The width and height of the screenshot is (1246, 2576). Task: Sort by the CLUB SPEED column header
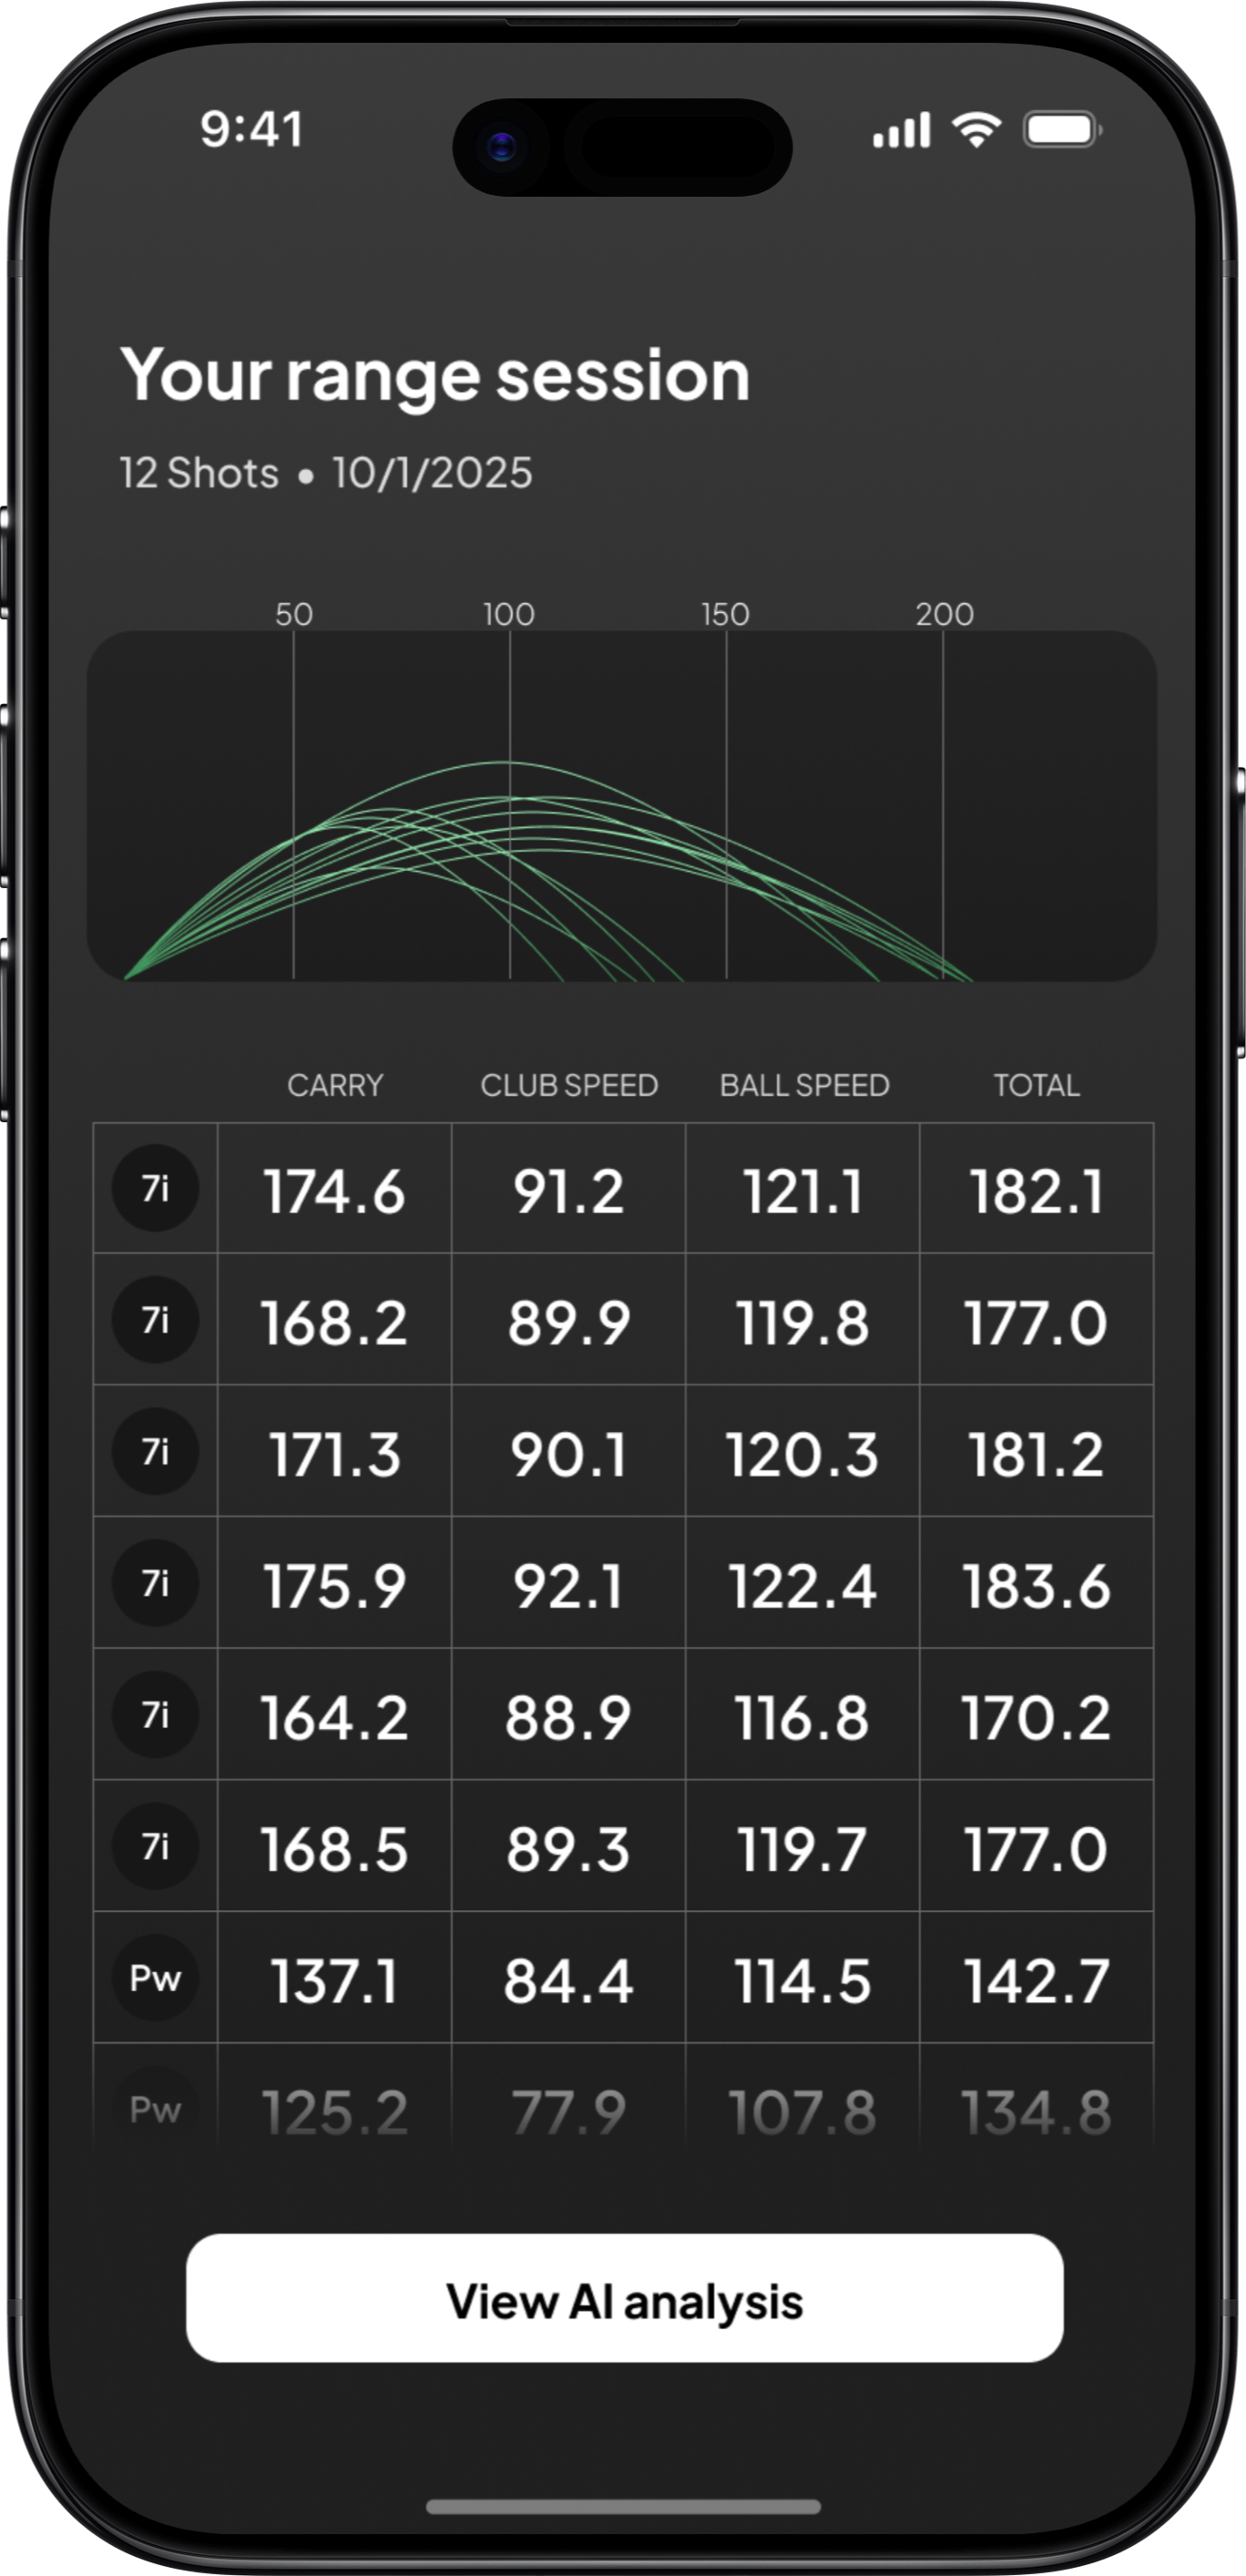(569, 1085)
